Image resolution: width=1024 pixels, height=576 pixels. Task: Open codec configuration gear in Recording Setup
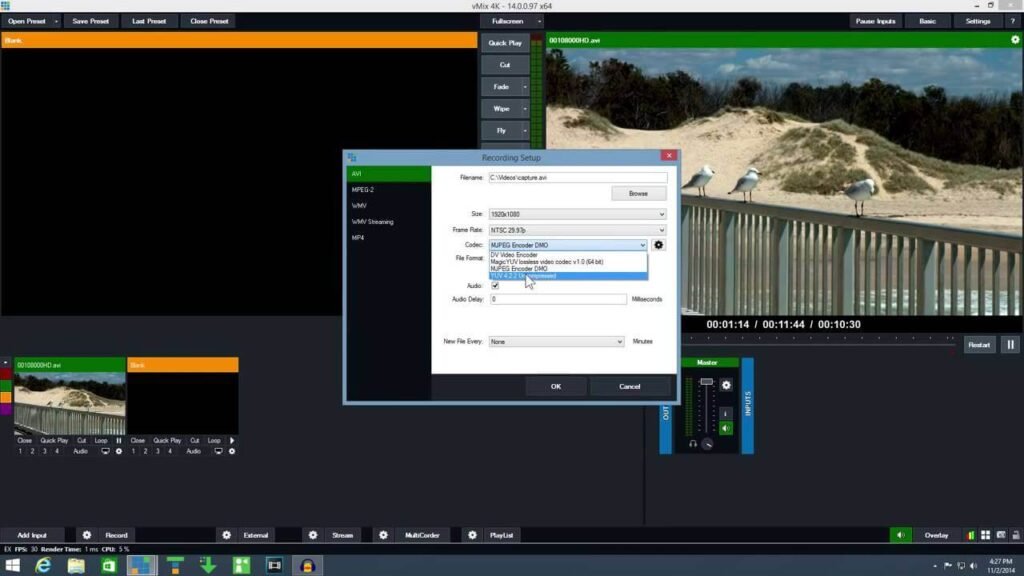click(x=658, y=245)
